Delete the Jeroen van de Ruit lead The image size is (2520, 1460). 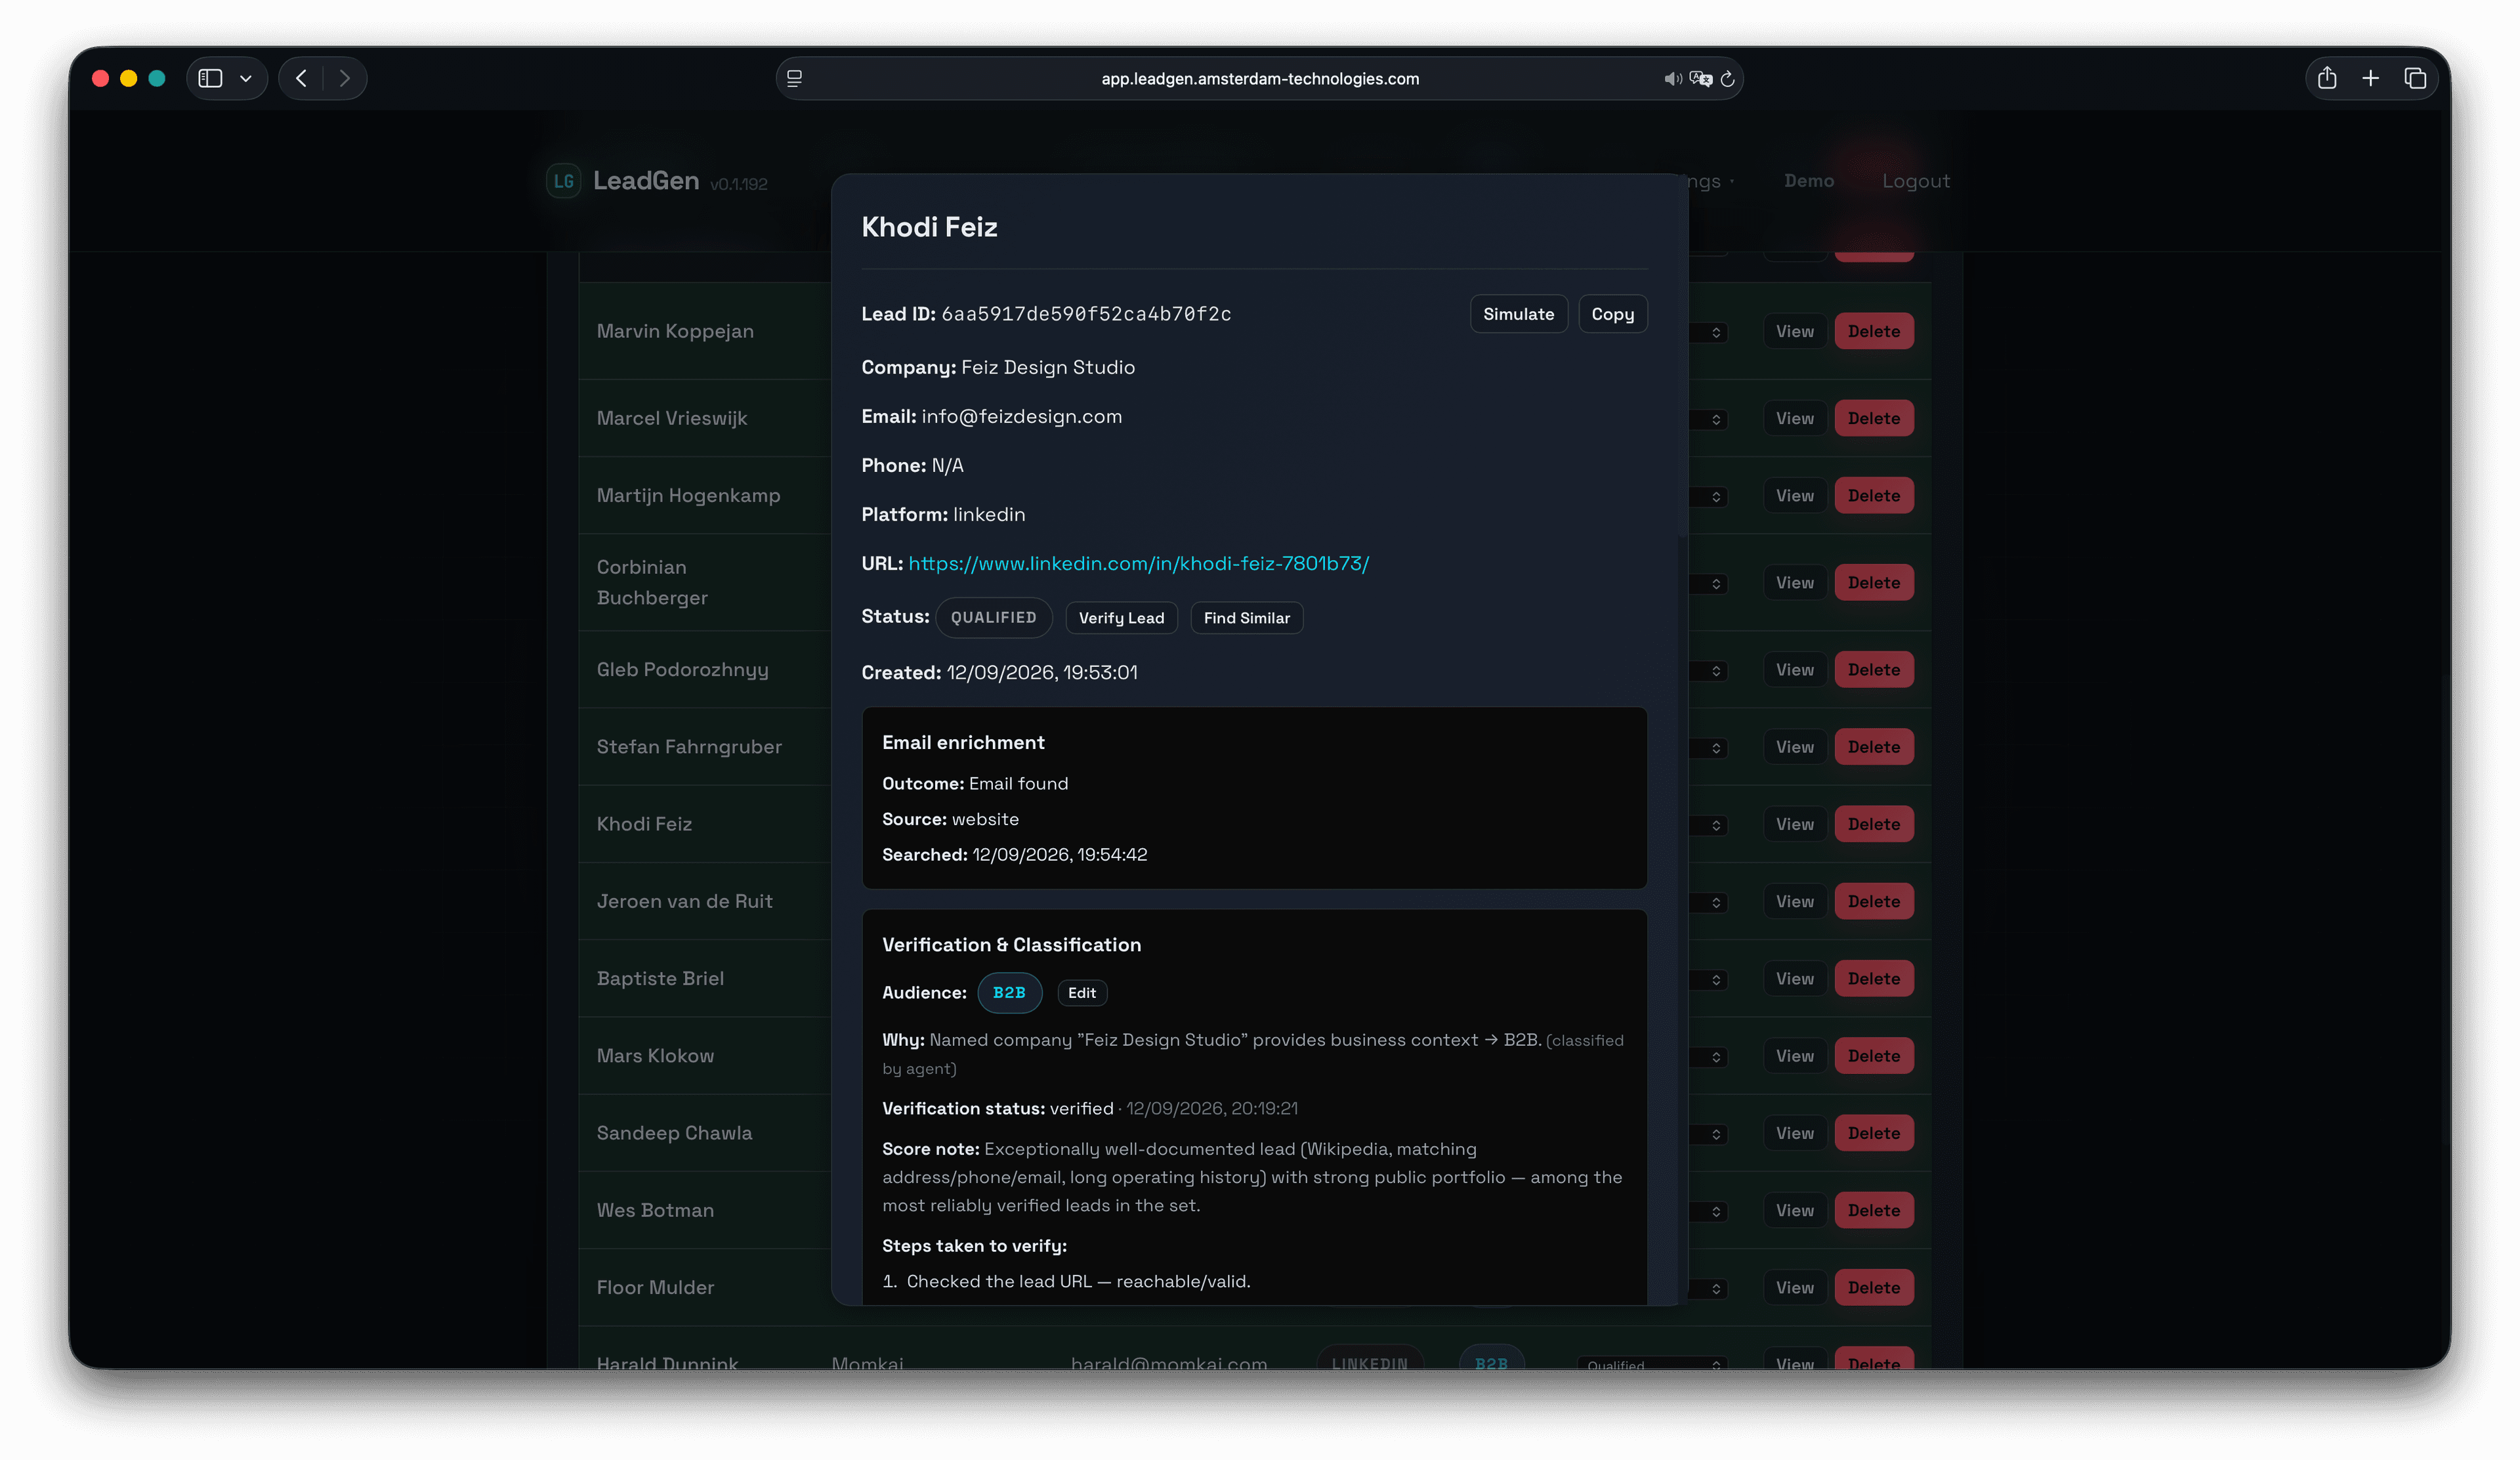[x=1873, y=901]
